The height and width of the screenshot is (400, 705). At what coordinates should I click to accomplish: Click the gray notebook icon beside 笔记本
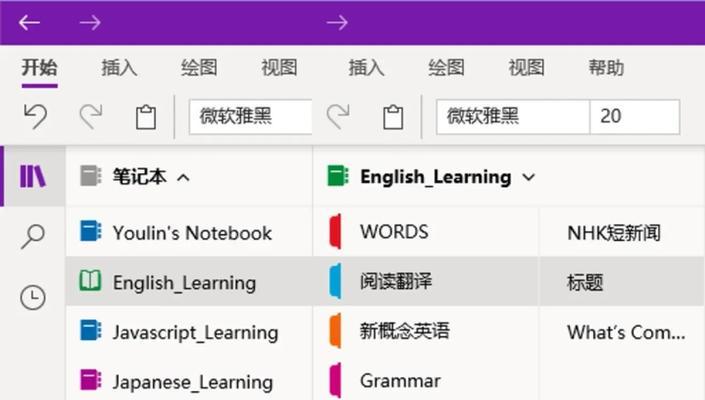(x=90, y=176)
